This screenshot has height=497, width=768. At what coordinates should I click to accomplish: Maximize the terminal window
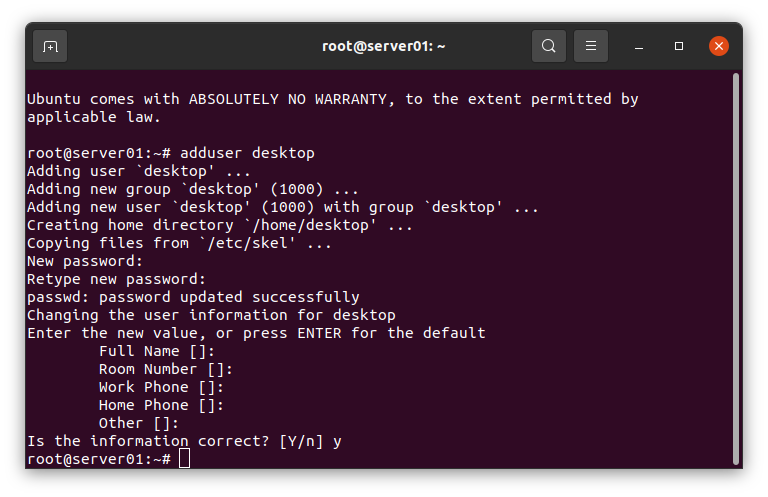[679, 46]
